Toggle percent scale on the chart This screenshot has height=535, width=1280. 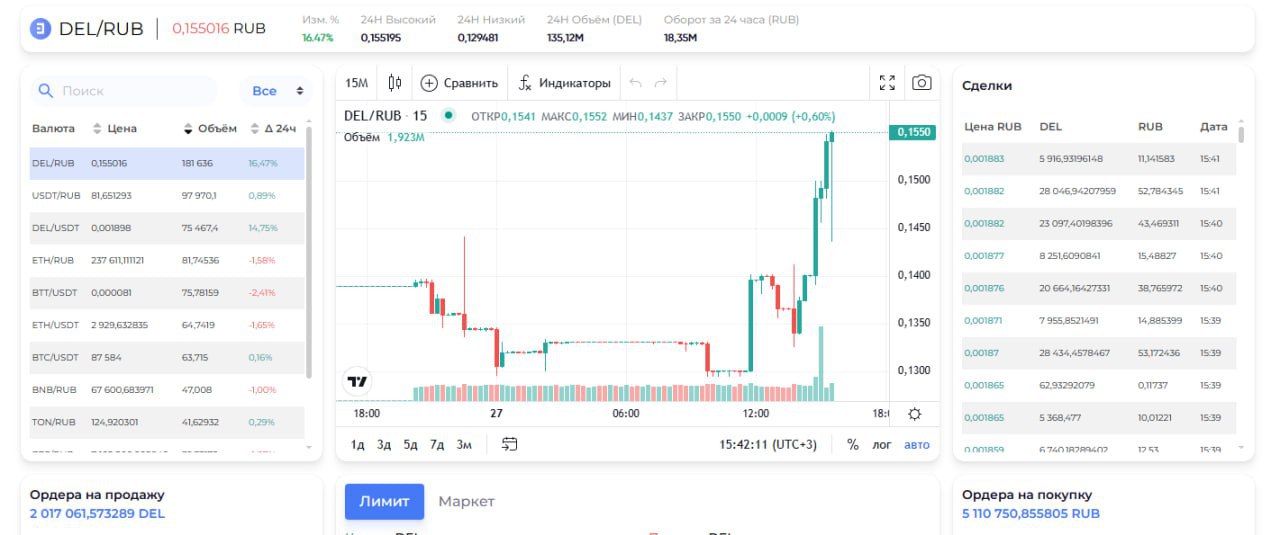click(x=853, y=444)
